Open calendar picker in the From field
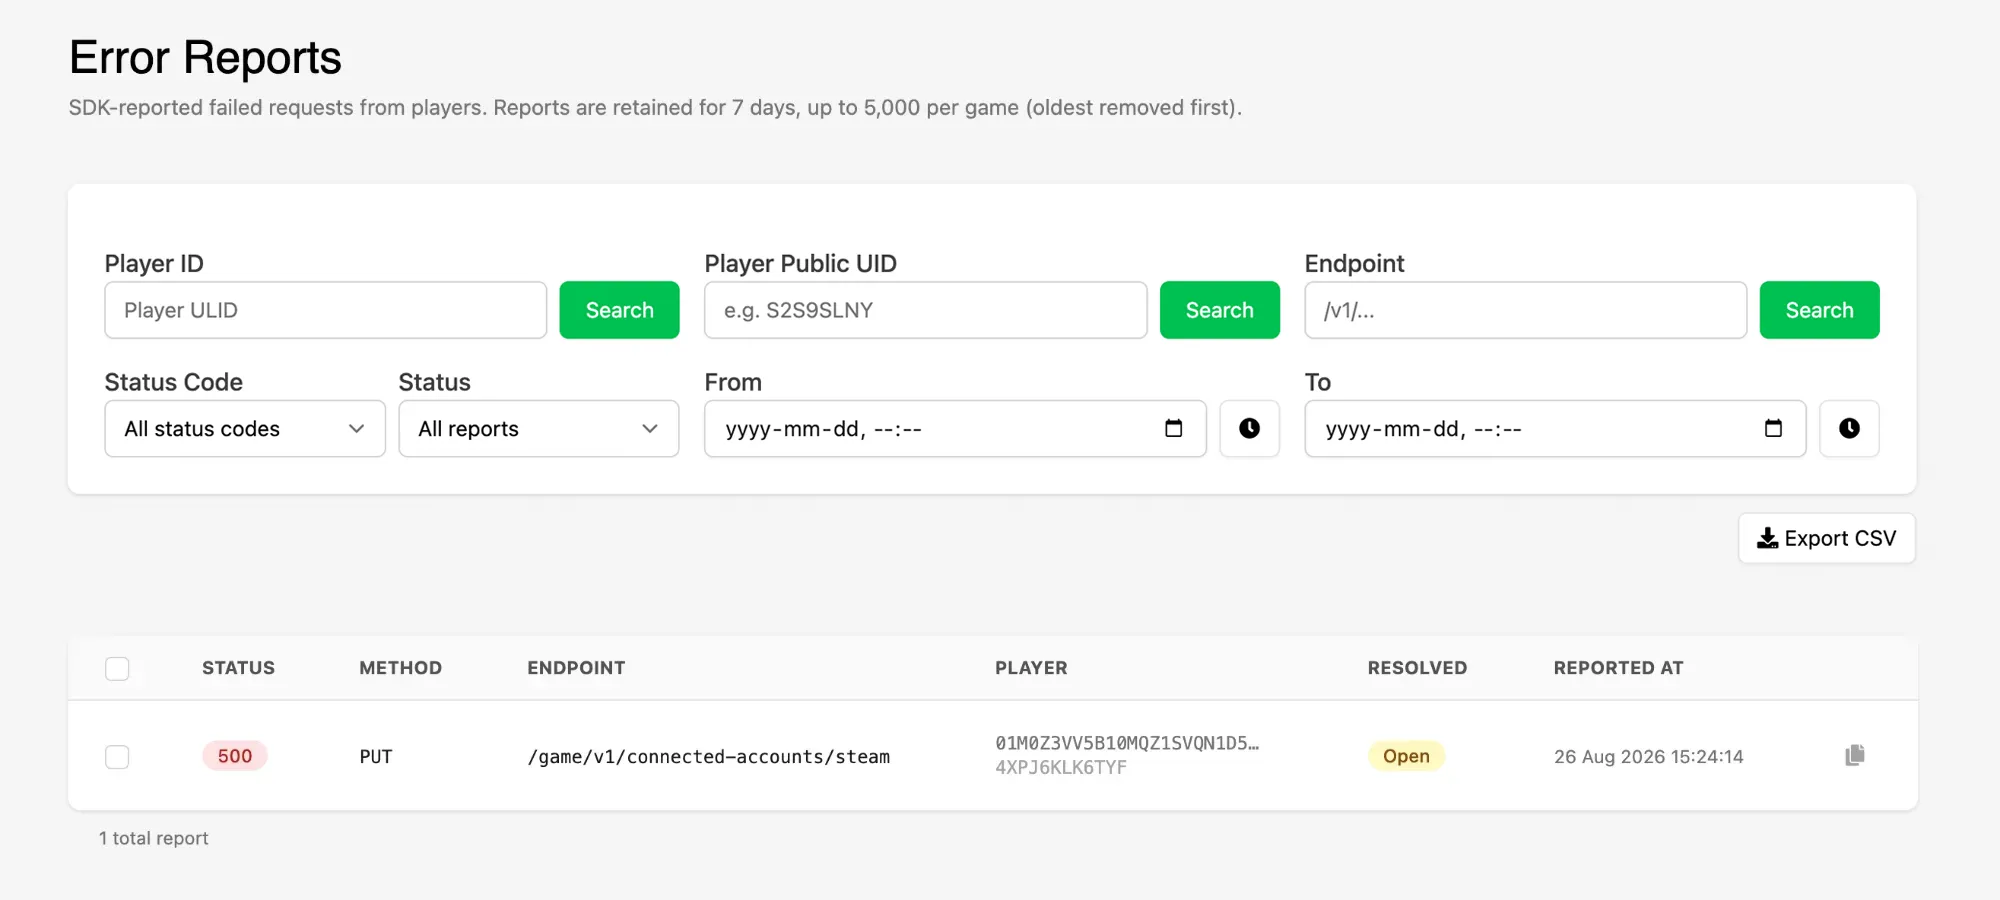The width and height of the screenshot is (2000, 900). point(1174,428)
